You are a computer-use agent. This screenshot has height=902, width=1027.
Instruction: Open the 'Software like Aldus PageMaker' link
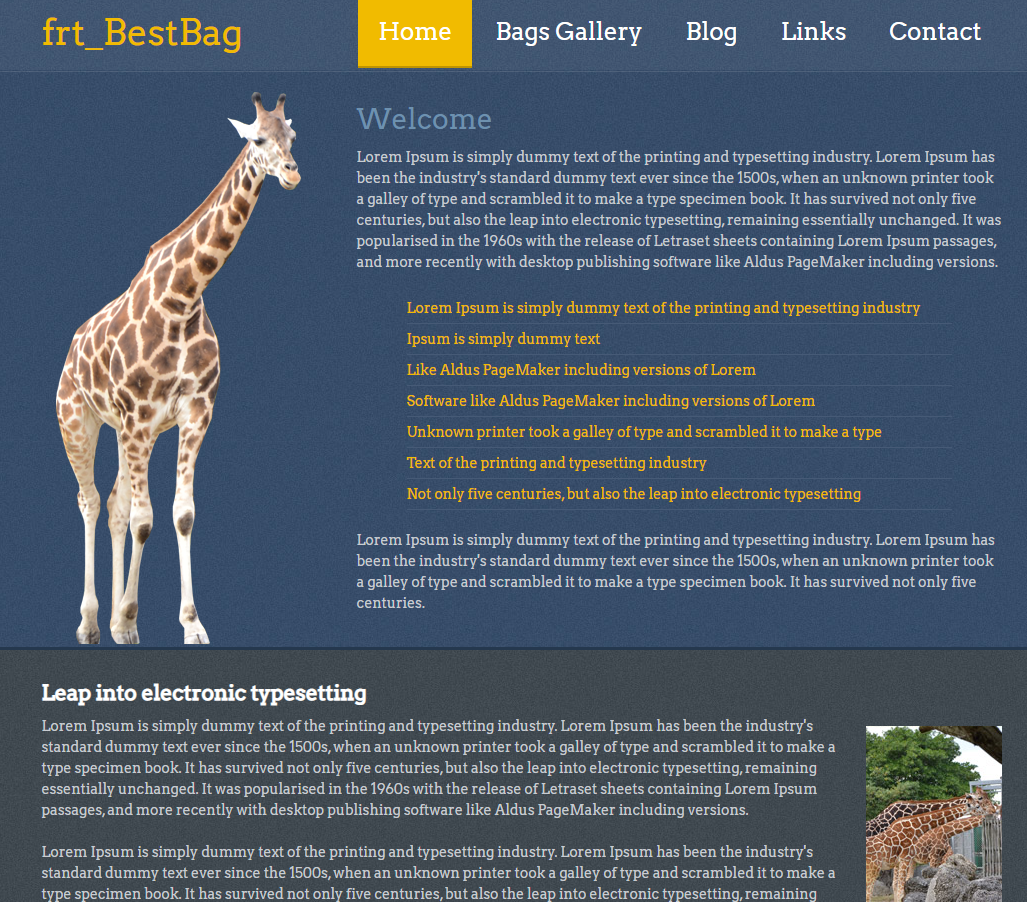(x=610, y=401)
